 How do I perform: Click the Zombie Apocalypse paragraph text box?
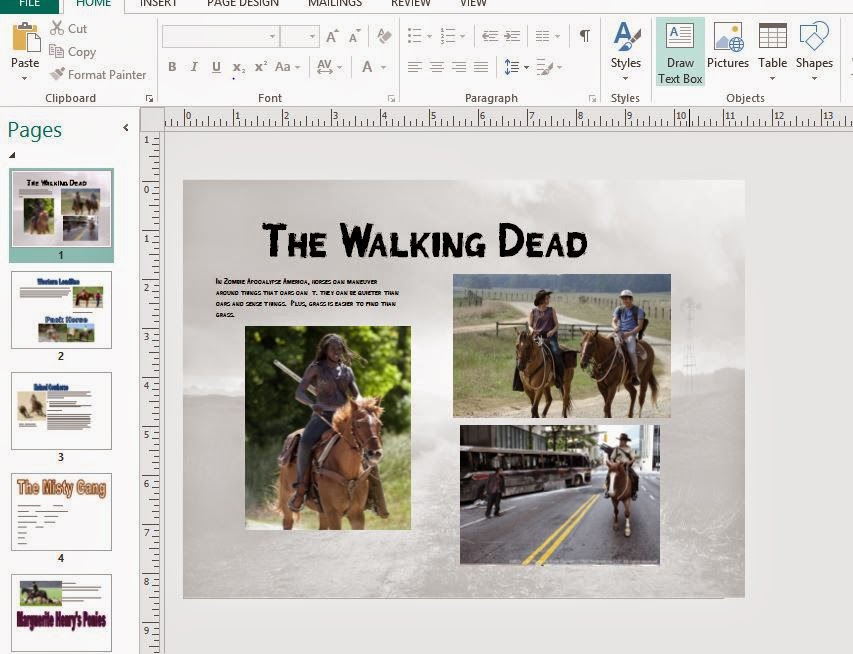click(307, 298)
